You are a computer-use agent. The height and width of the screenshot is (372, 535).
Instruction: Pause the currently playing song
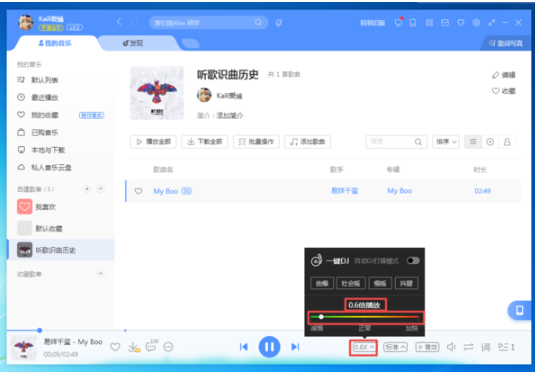pyautogui.click(x=269, y=347)
